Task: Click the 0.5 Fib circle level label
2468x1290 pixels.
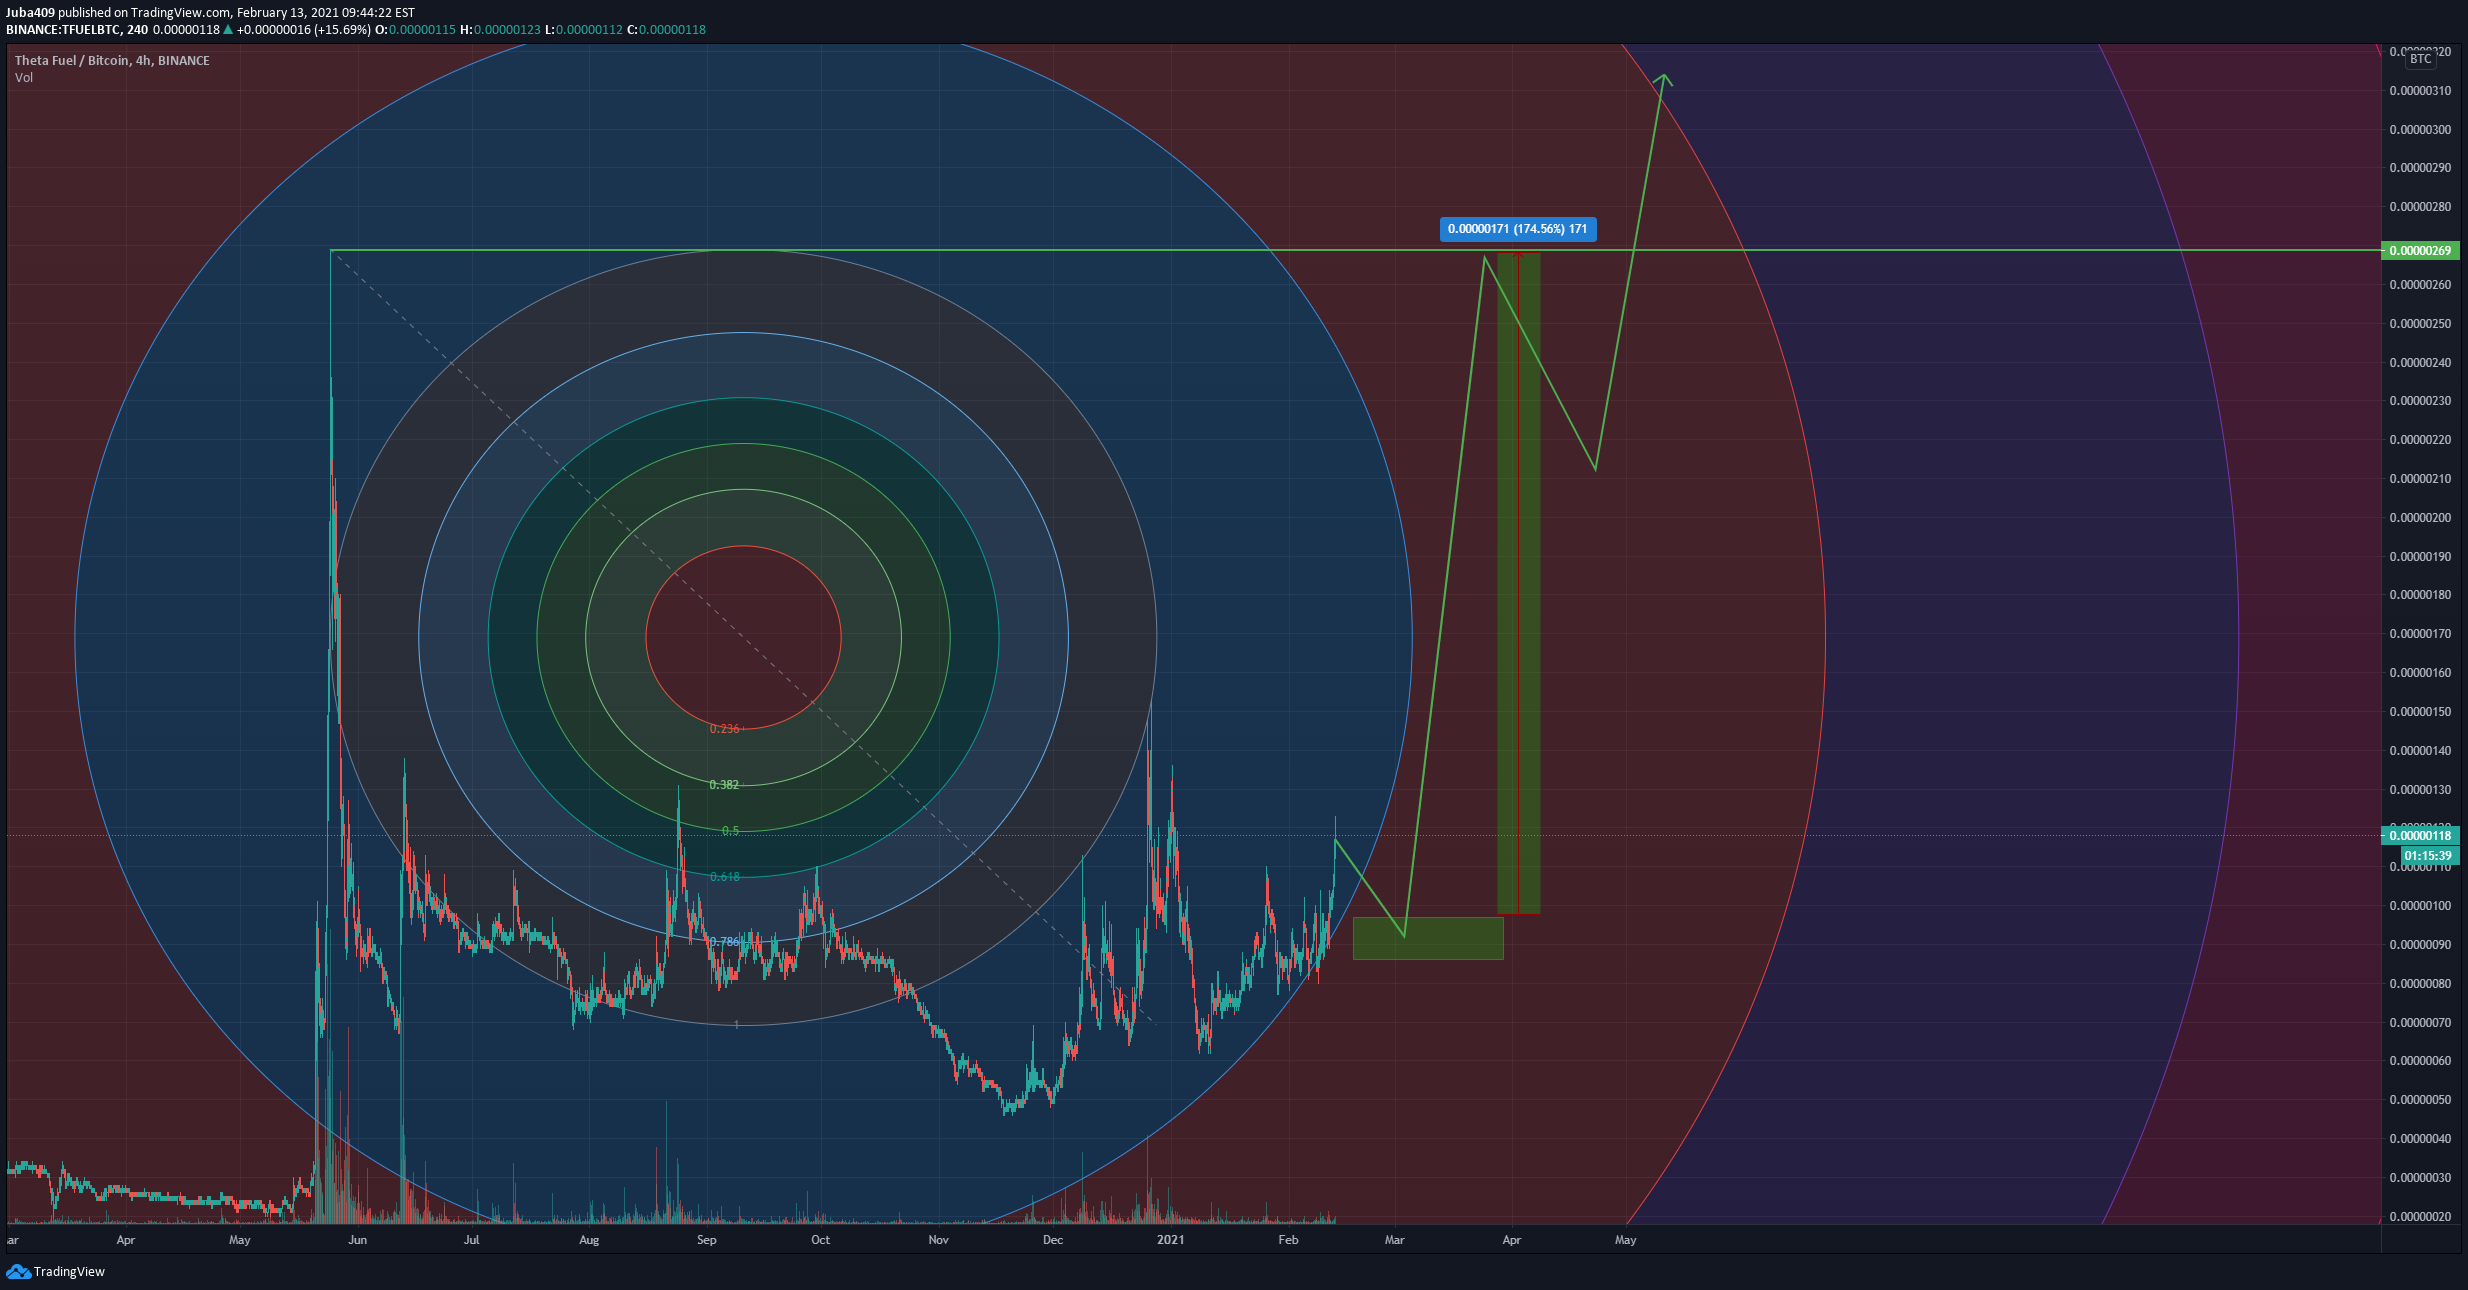Action: click(731, 831)
